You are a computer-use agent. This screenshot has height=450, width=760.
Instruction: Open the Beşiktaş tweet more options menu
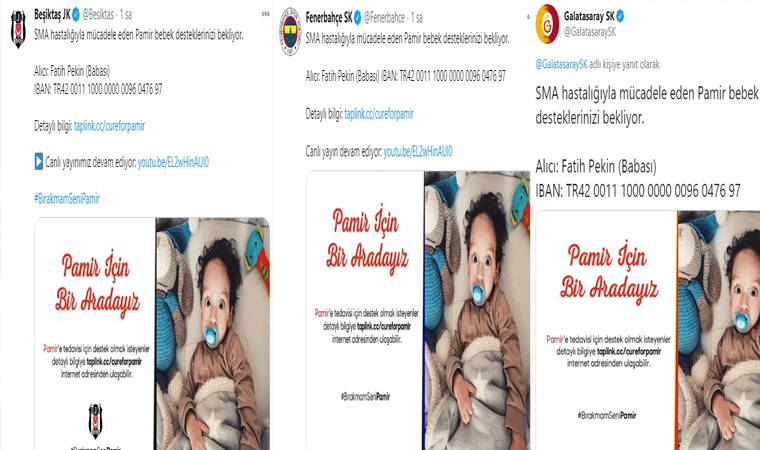click(x=266, y=14)
